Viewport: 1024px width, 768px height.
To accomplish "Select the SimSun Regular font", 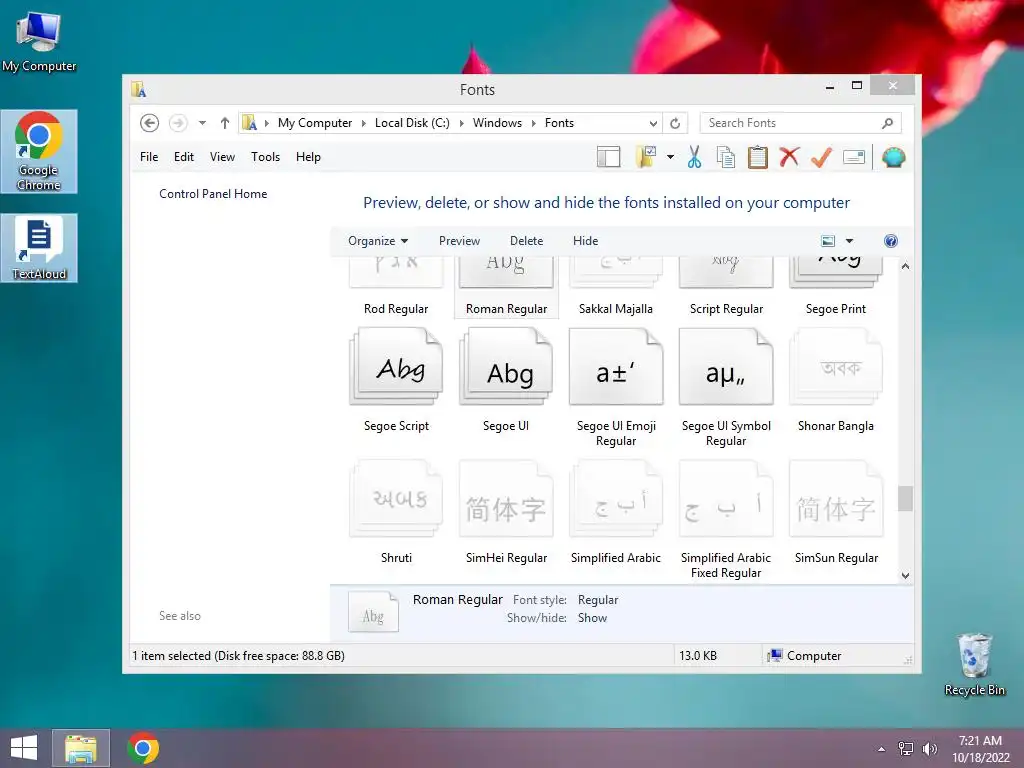I will point(836,513).
